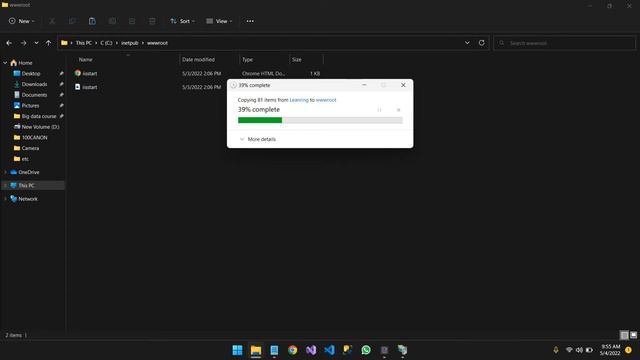Open the New item dropdown
Screen dimensions: 640x360
22,21
